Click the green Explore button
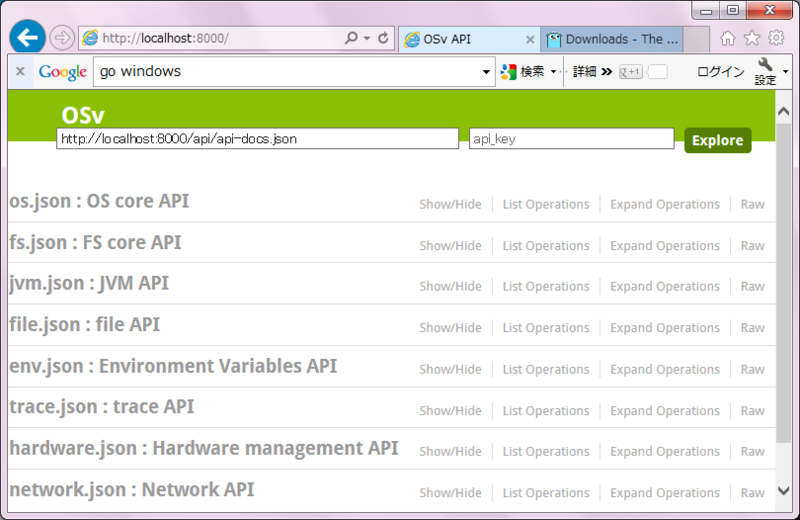The width and height of the screenshot is (800, 520). click(x=717, y=140)
